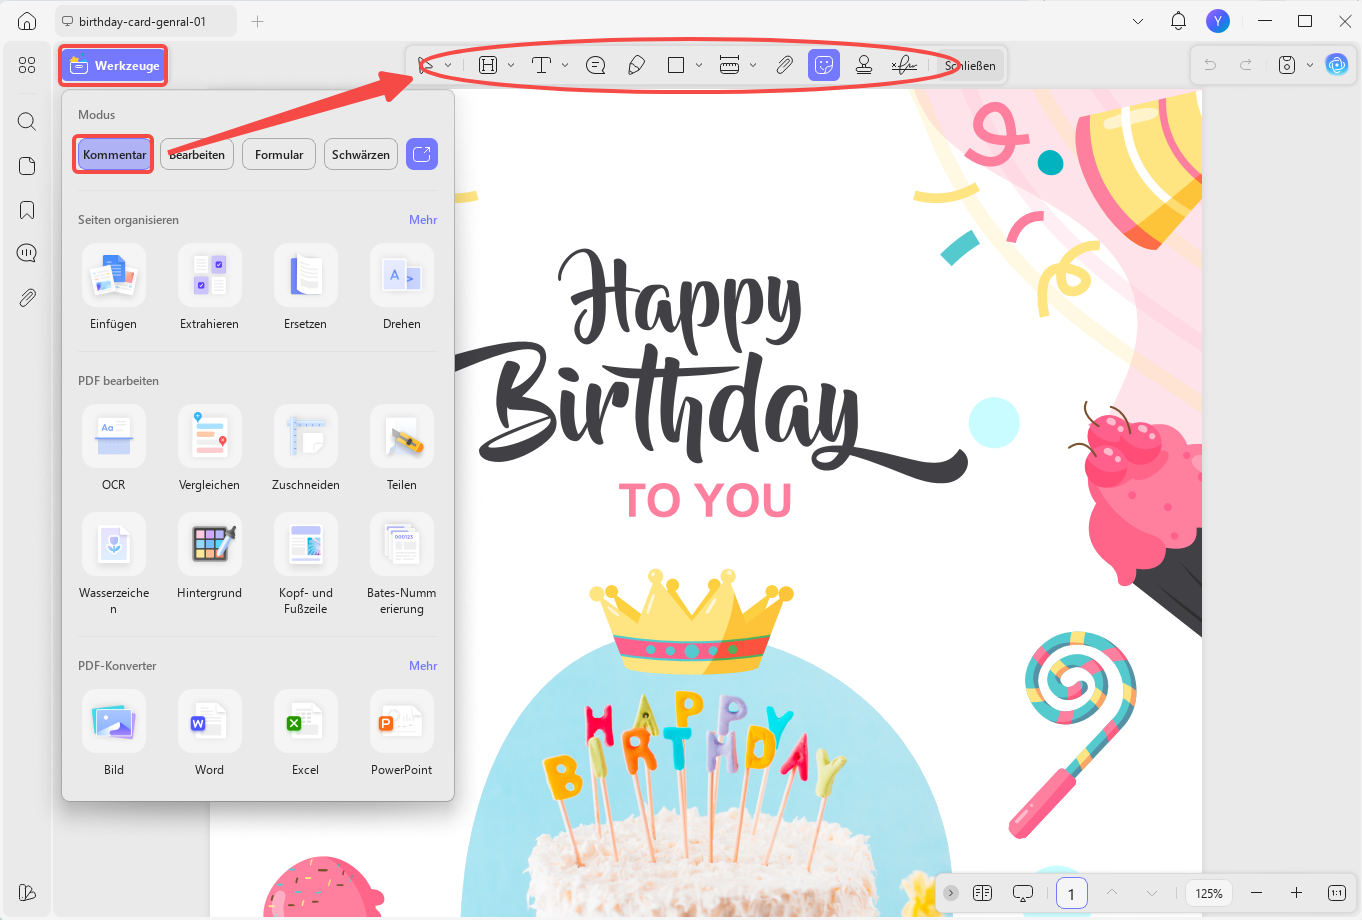Open the Vergleichen tool
This screenshot has height=920, width=1362.
tap(210, 448)
